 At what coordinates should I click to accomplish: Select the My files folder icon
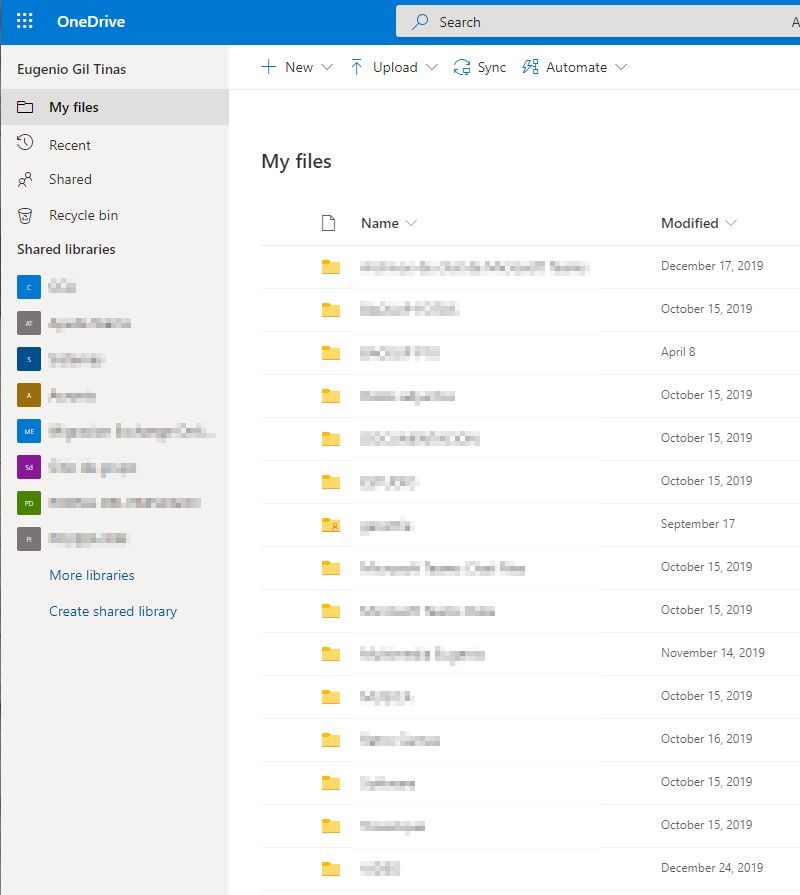pos(27,108)
